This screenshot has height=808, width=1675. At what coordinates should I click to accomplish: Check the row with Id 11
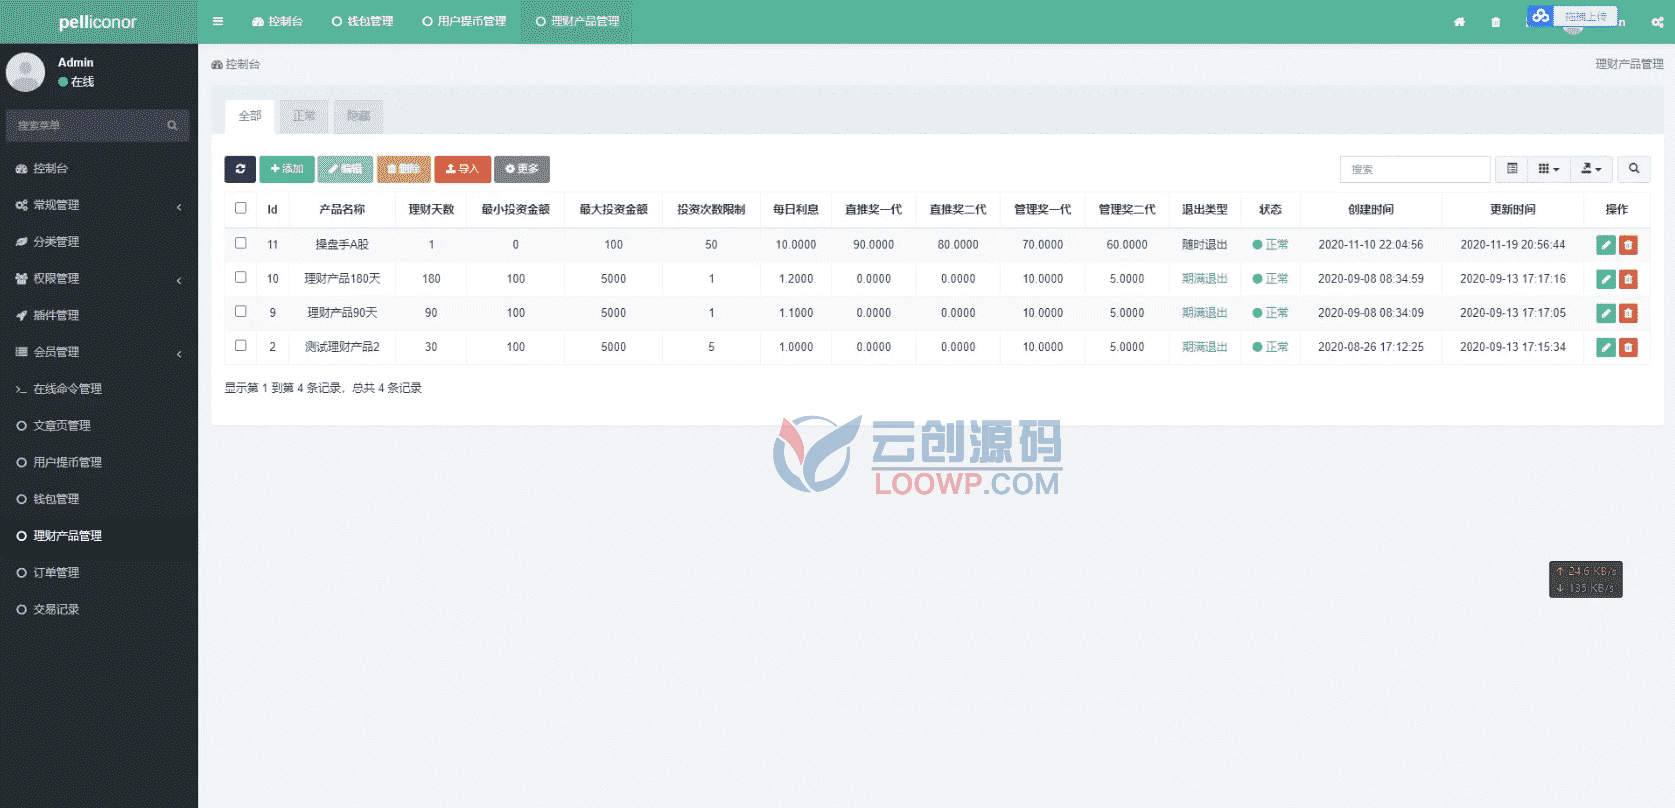click(x=240, y=243)
